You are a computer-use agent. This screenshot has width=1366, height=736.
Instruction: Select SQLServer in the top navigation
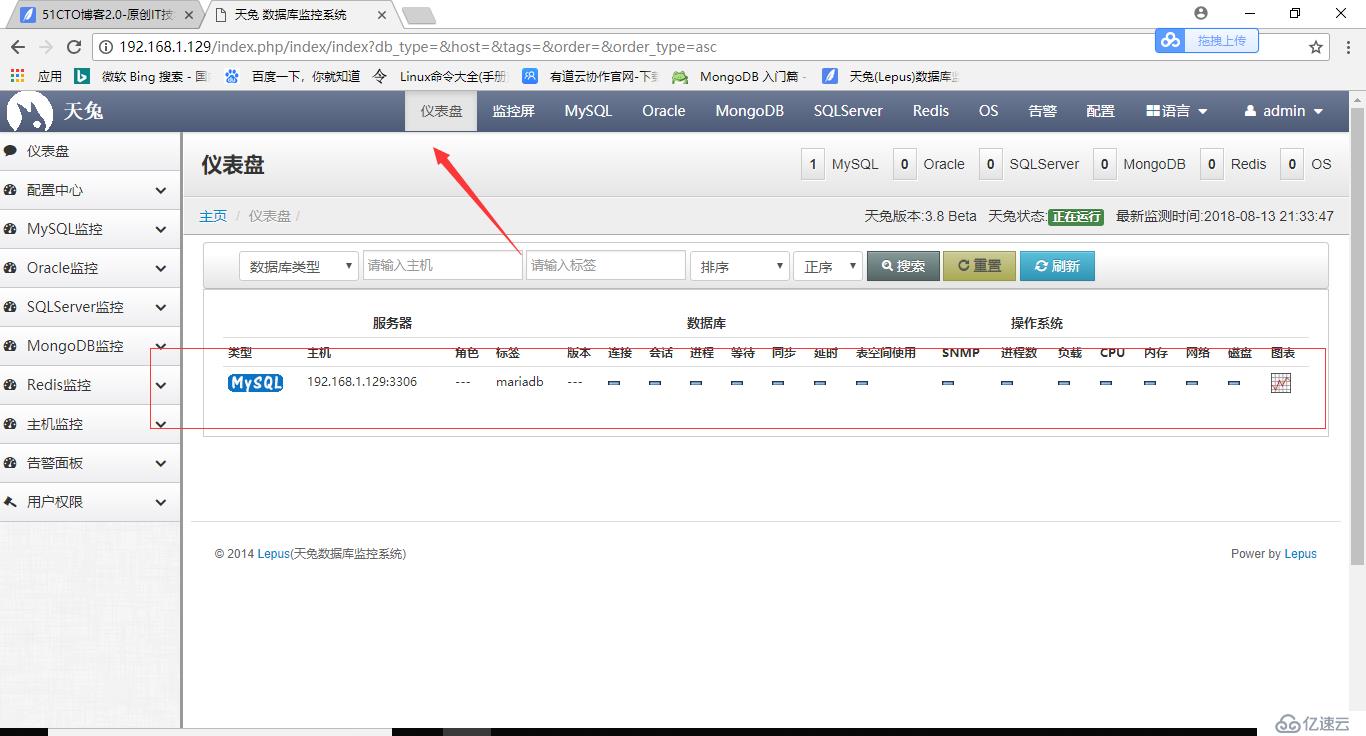coord(848,111)
